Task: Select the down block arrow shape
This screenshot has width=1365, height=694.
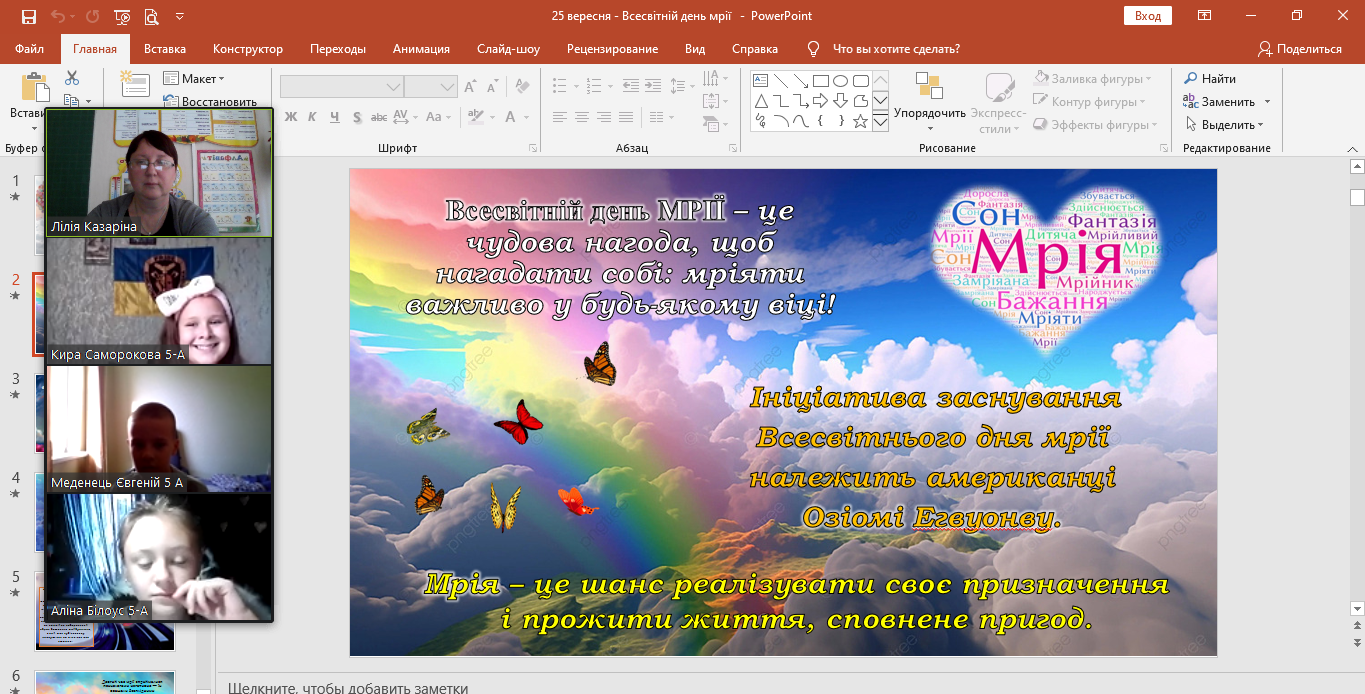Action: 840,100
